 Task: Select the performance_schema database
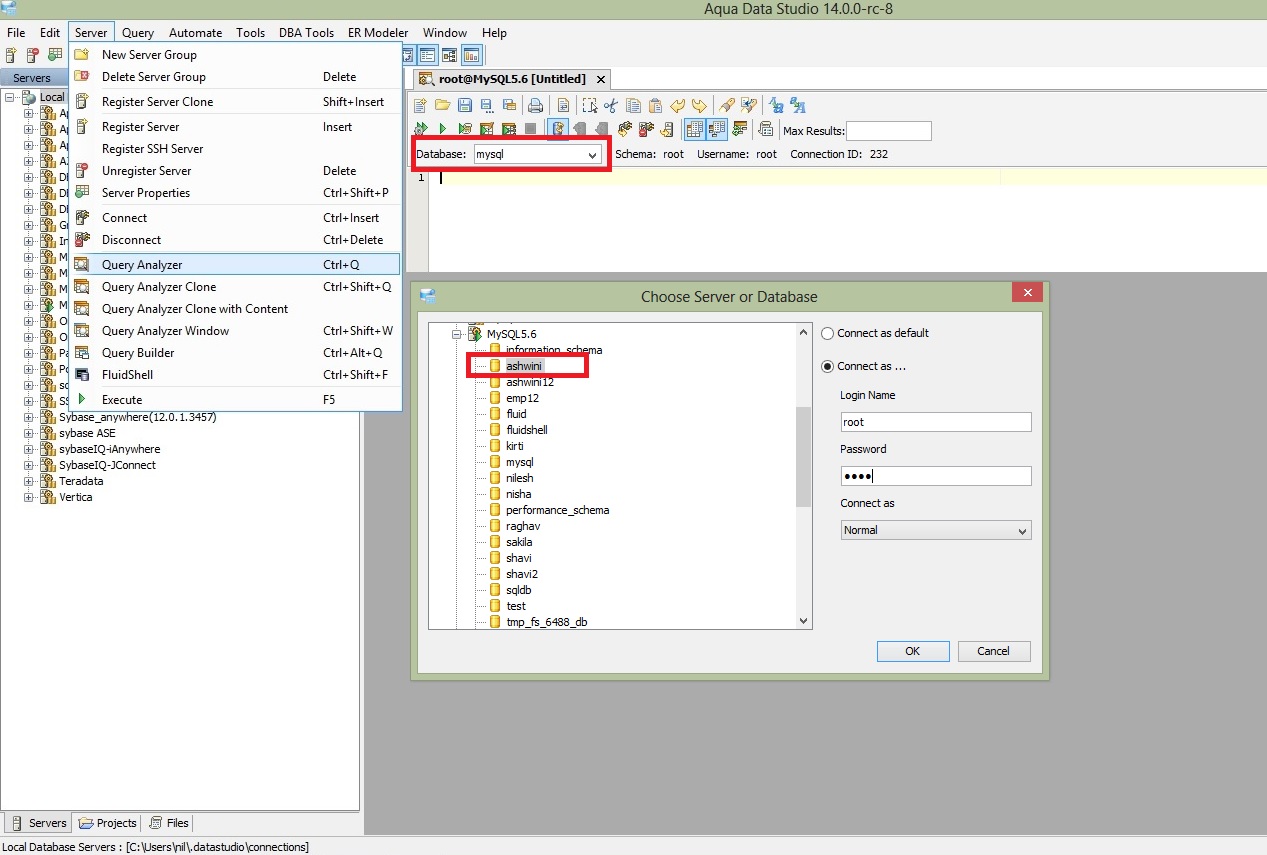tap(557, 510)
